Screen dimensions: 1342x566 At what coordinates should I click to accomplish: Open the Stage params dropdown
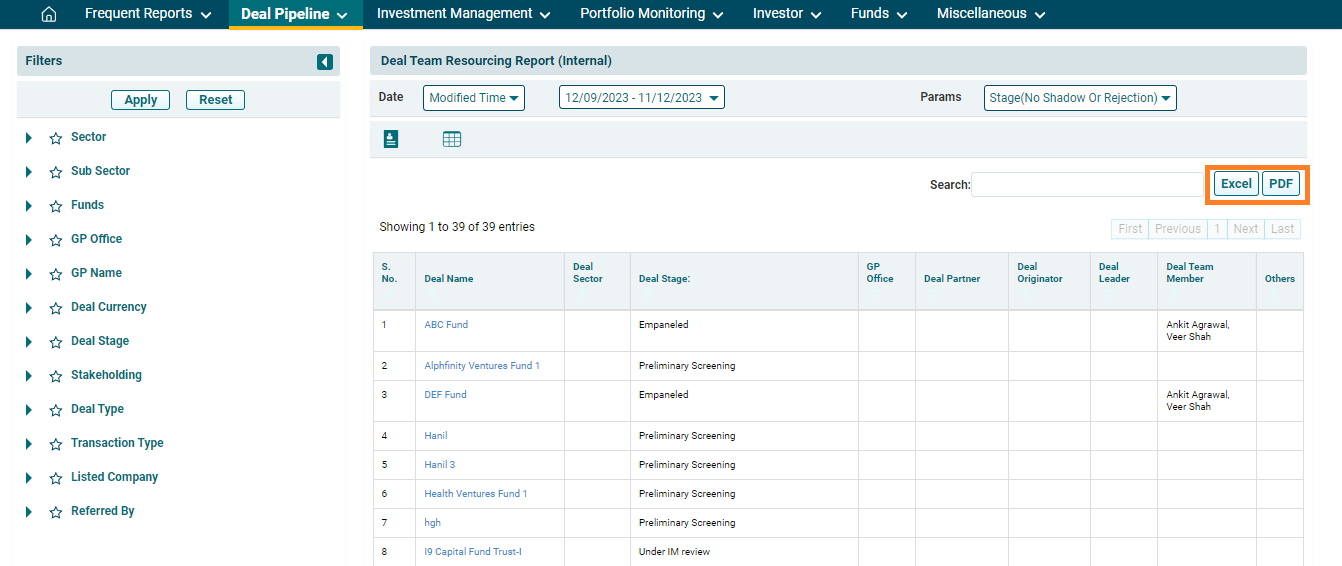point(1080,98)
